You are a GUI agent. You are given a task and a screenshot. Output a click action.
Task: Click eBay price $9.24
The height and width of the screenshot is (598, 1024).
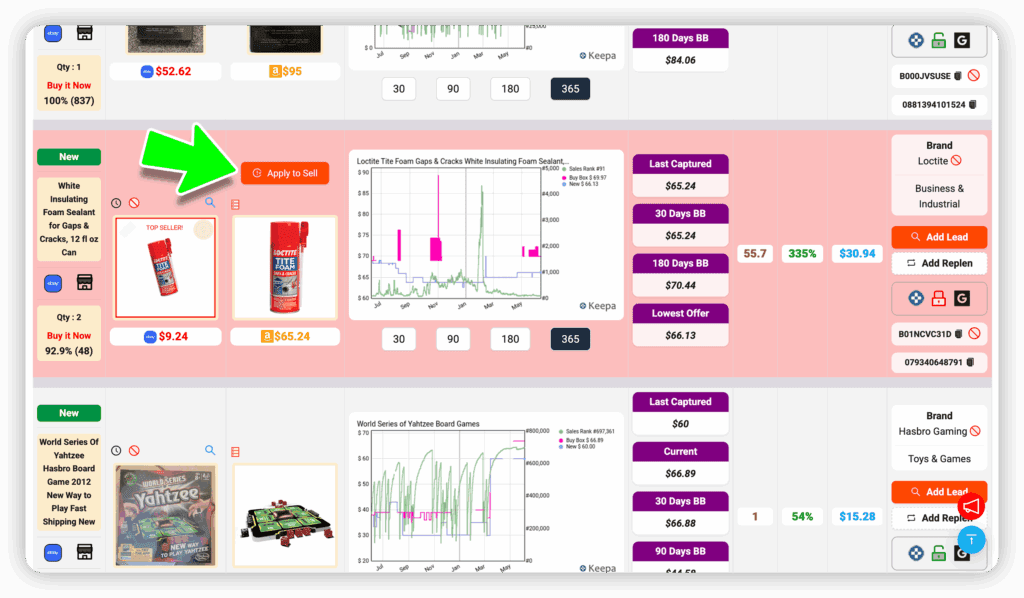tap(166, 336)
